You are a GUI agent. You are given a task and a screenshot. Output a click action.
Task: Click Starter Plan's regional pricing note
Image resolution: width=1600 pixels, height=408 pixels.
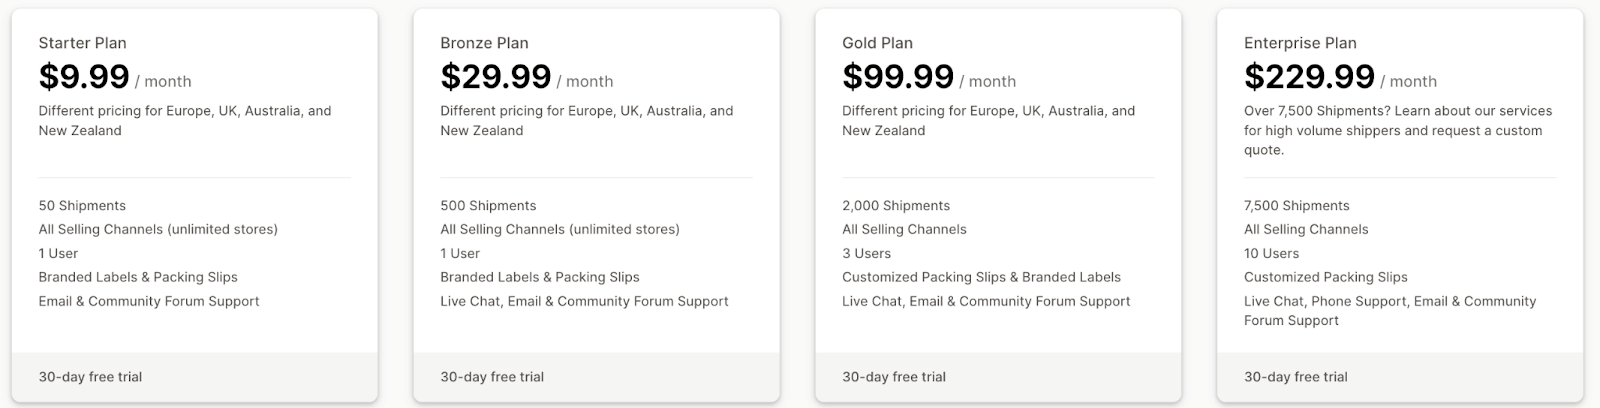click(185, 120)
